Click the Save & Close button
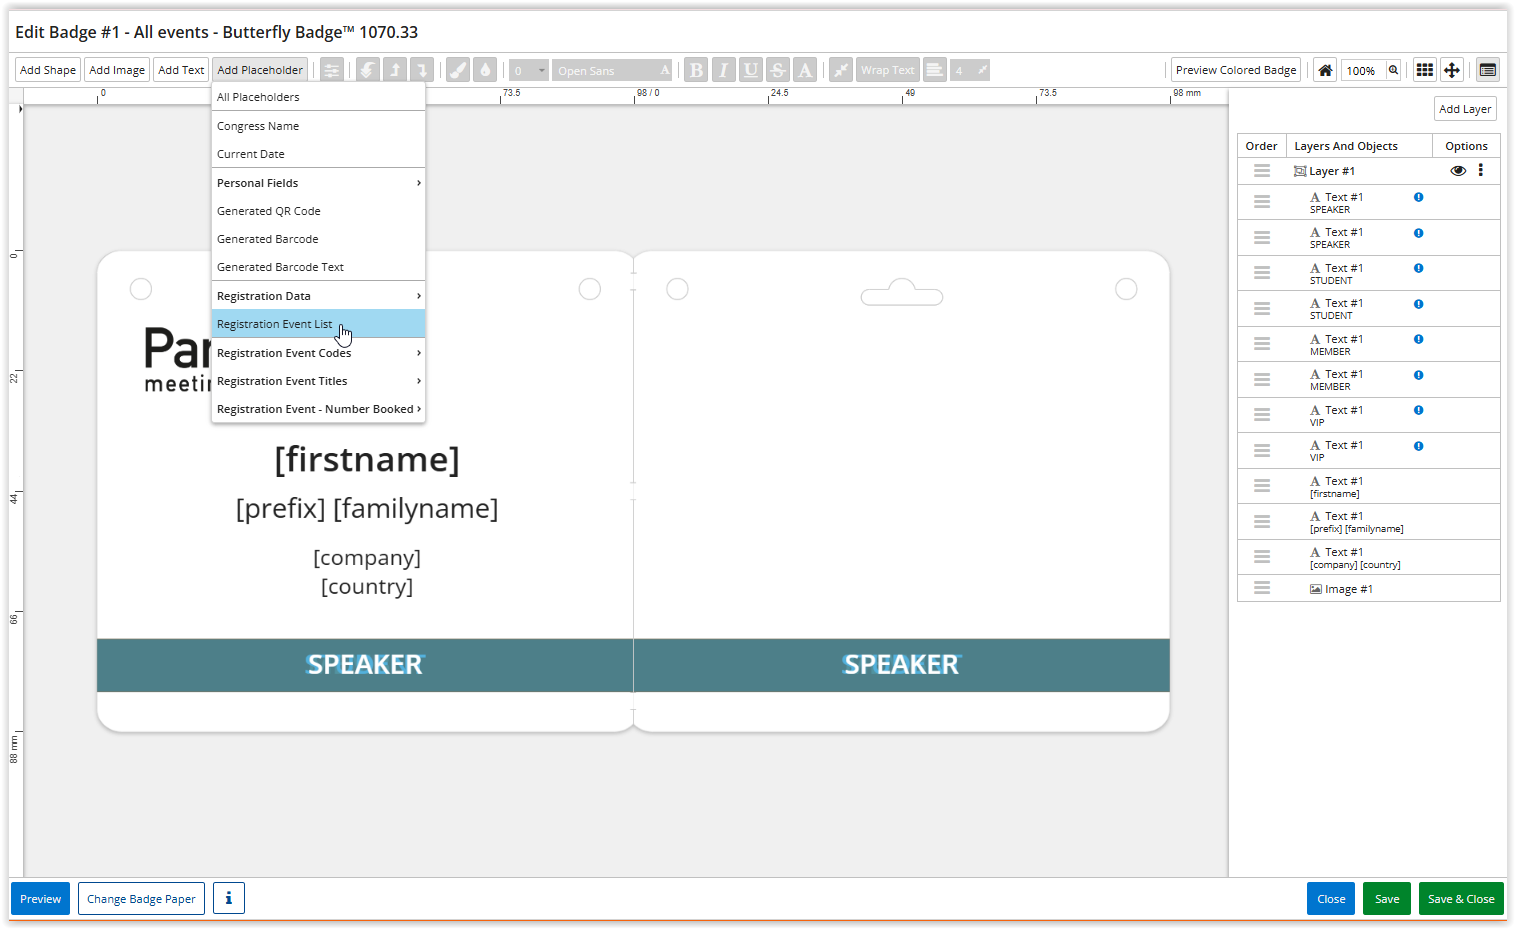This screenshot has width=1515, height=929. click(1460, 898)
